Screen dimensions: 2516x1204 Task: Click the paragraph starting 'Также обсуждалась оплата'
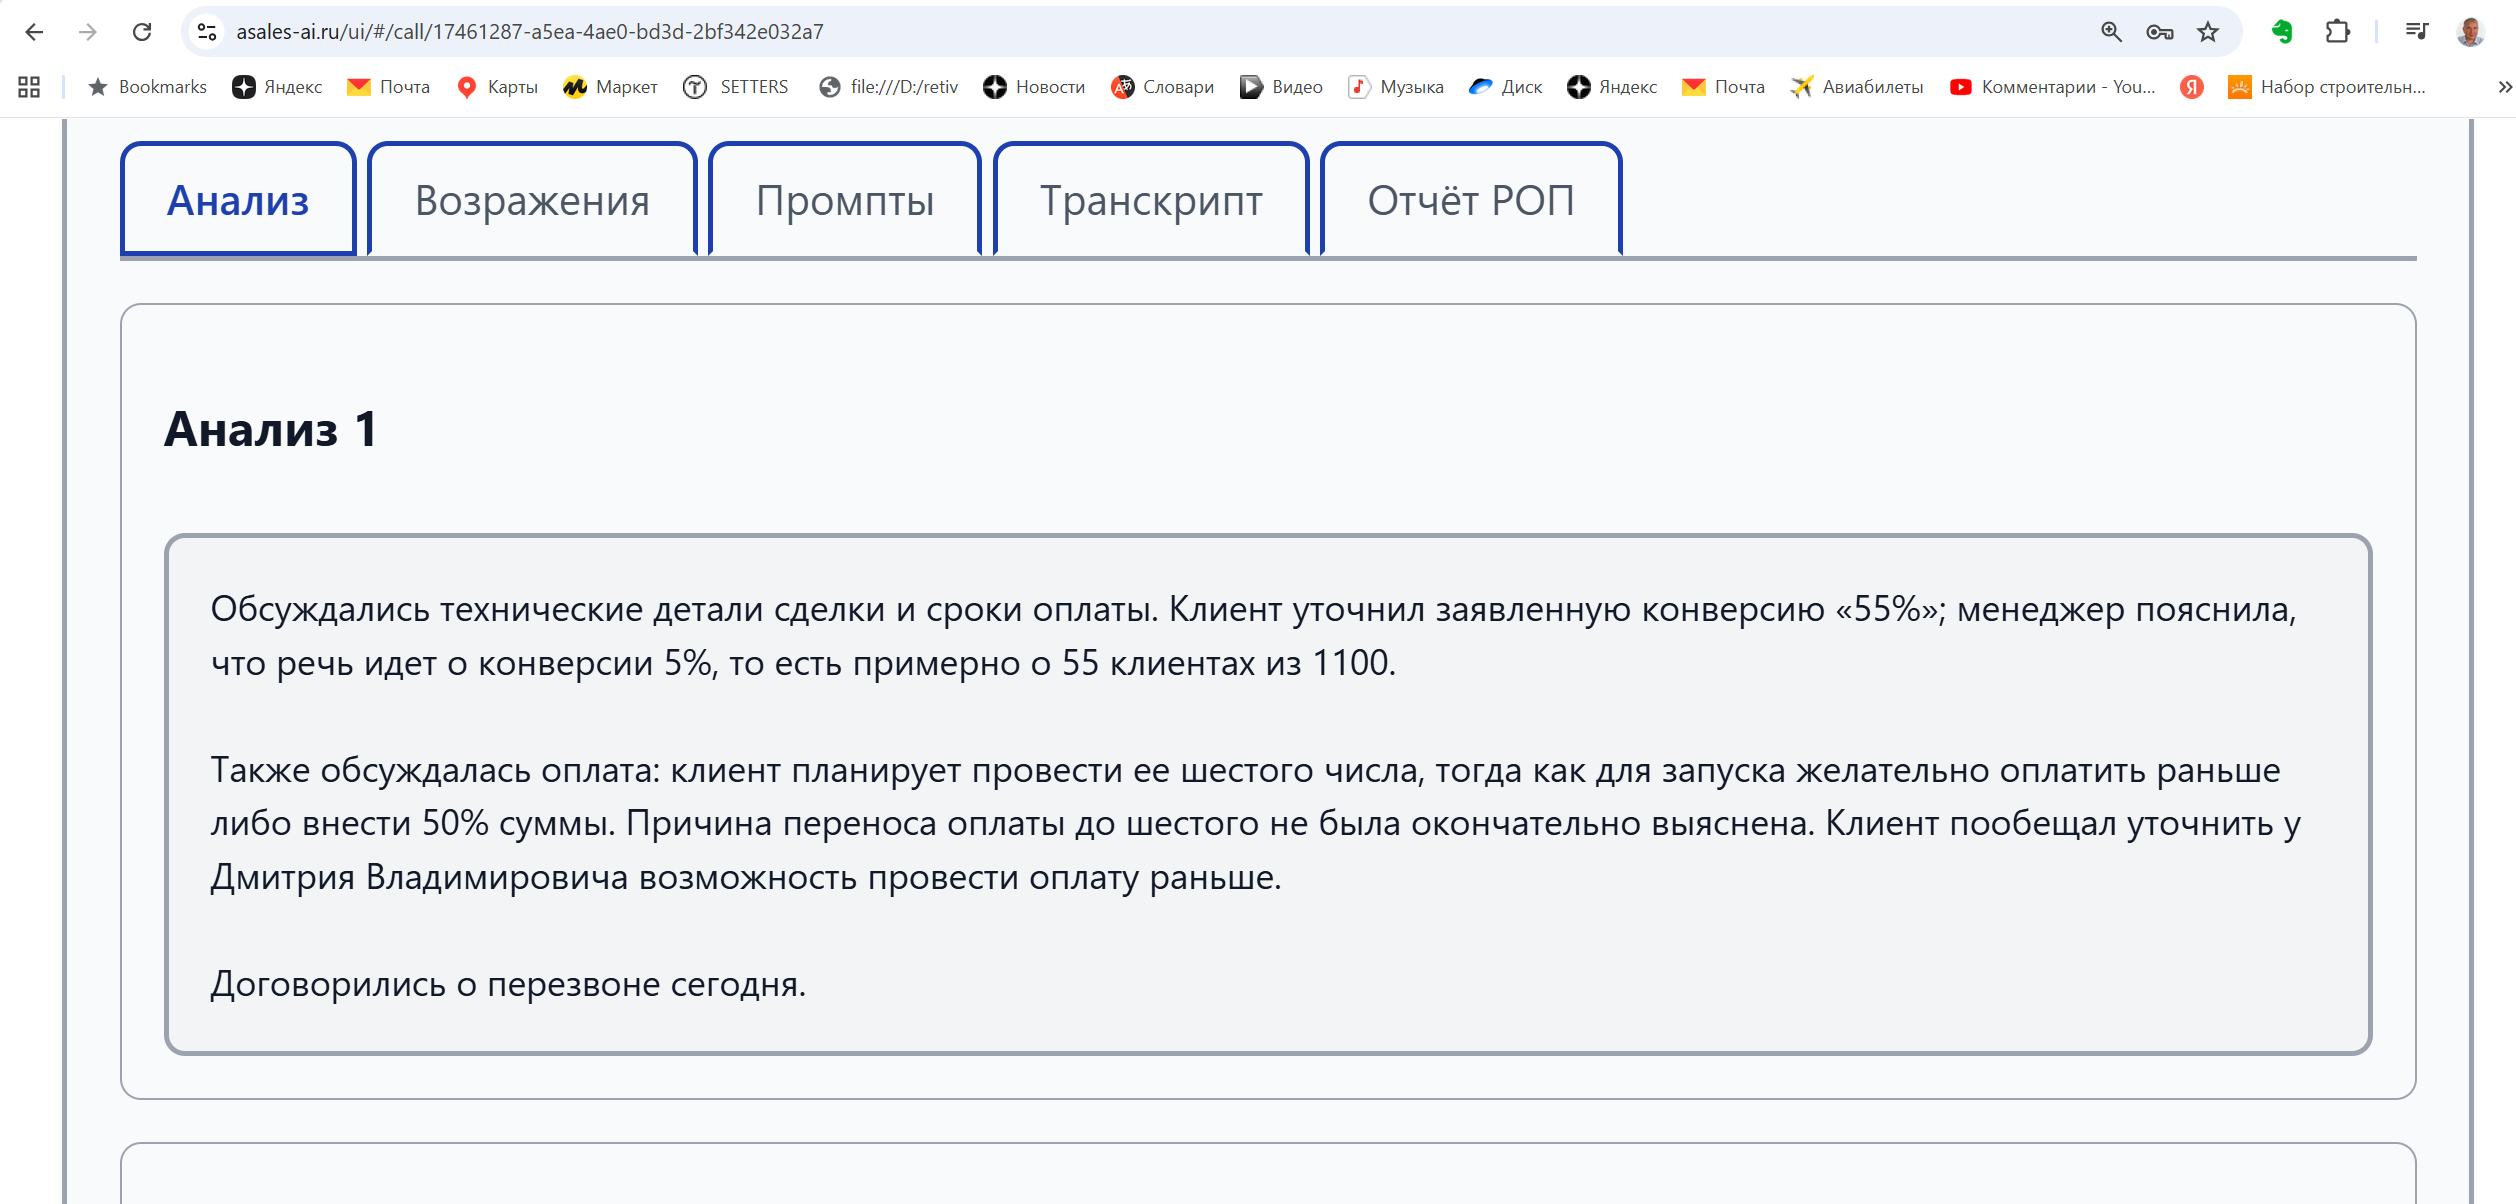[x=1256, y=824]
